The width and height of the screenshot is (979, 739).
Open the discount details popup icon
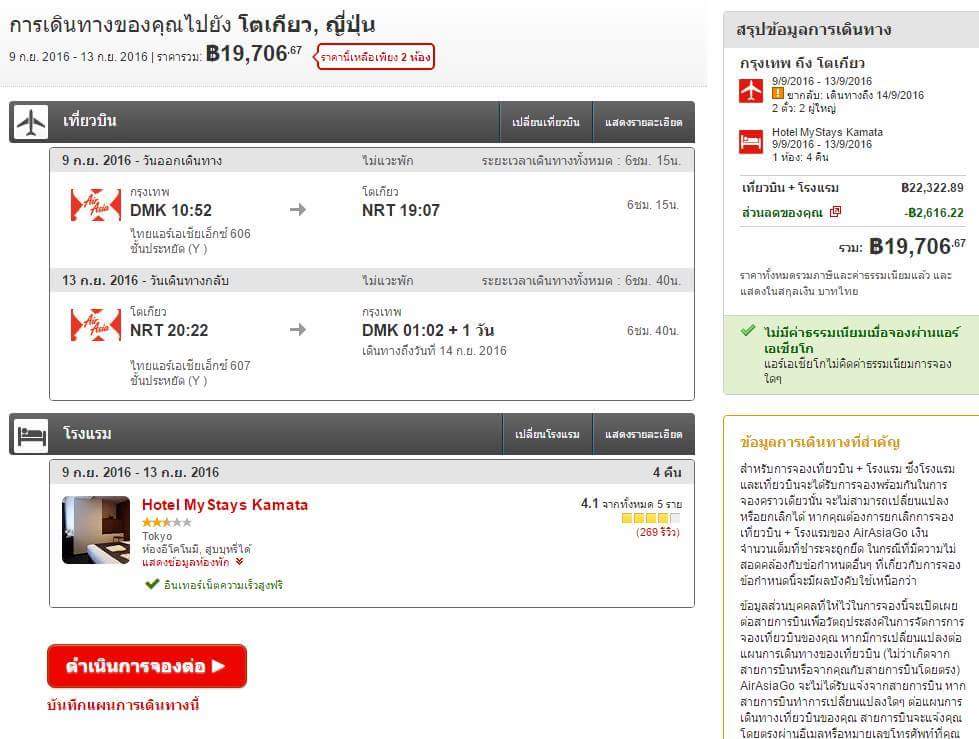835,212
